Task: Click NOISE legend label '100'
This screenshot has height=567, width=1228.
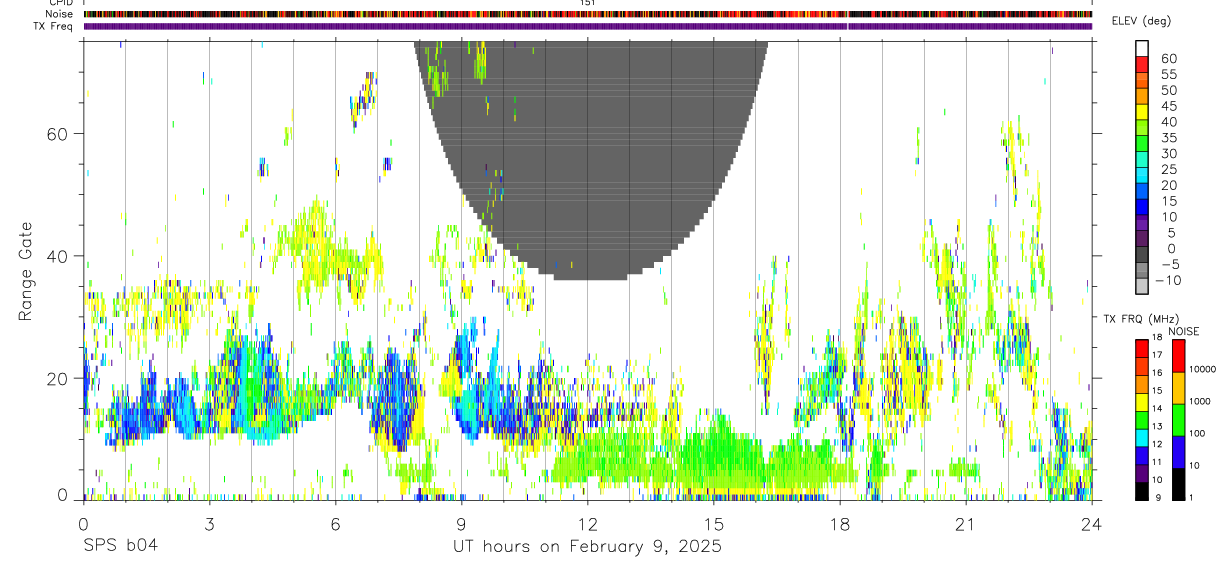Action: tap(1195, 434)
